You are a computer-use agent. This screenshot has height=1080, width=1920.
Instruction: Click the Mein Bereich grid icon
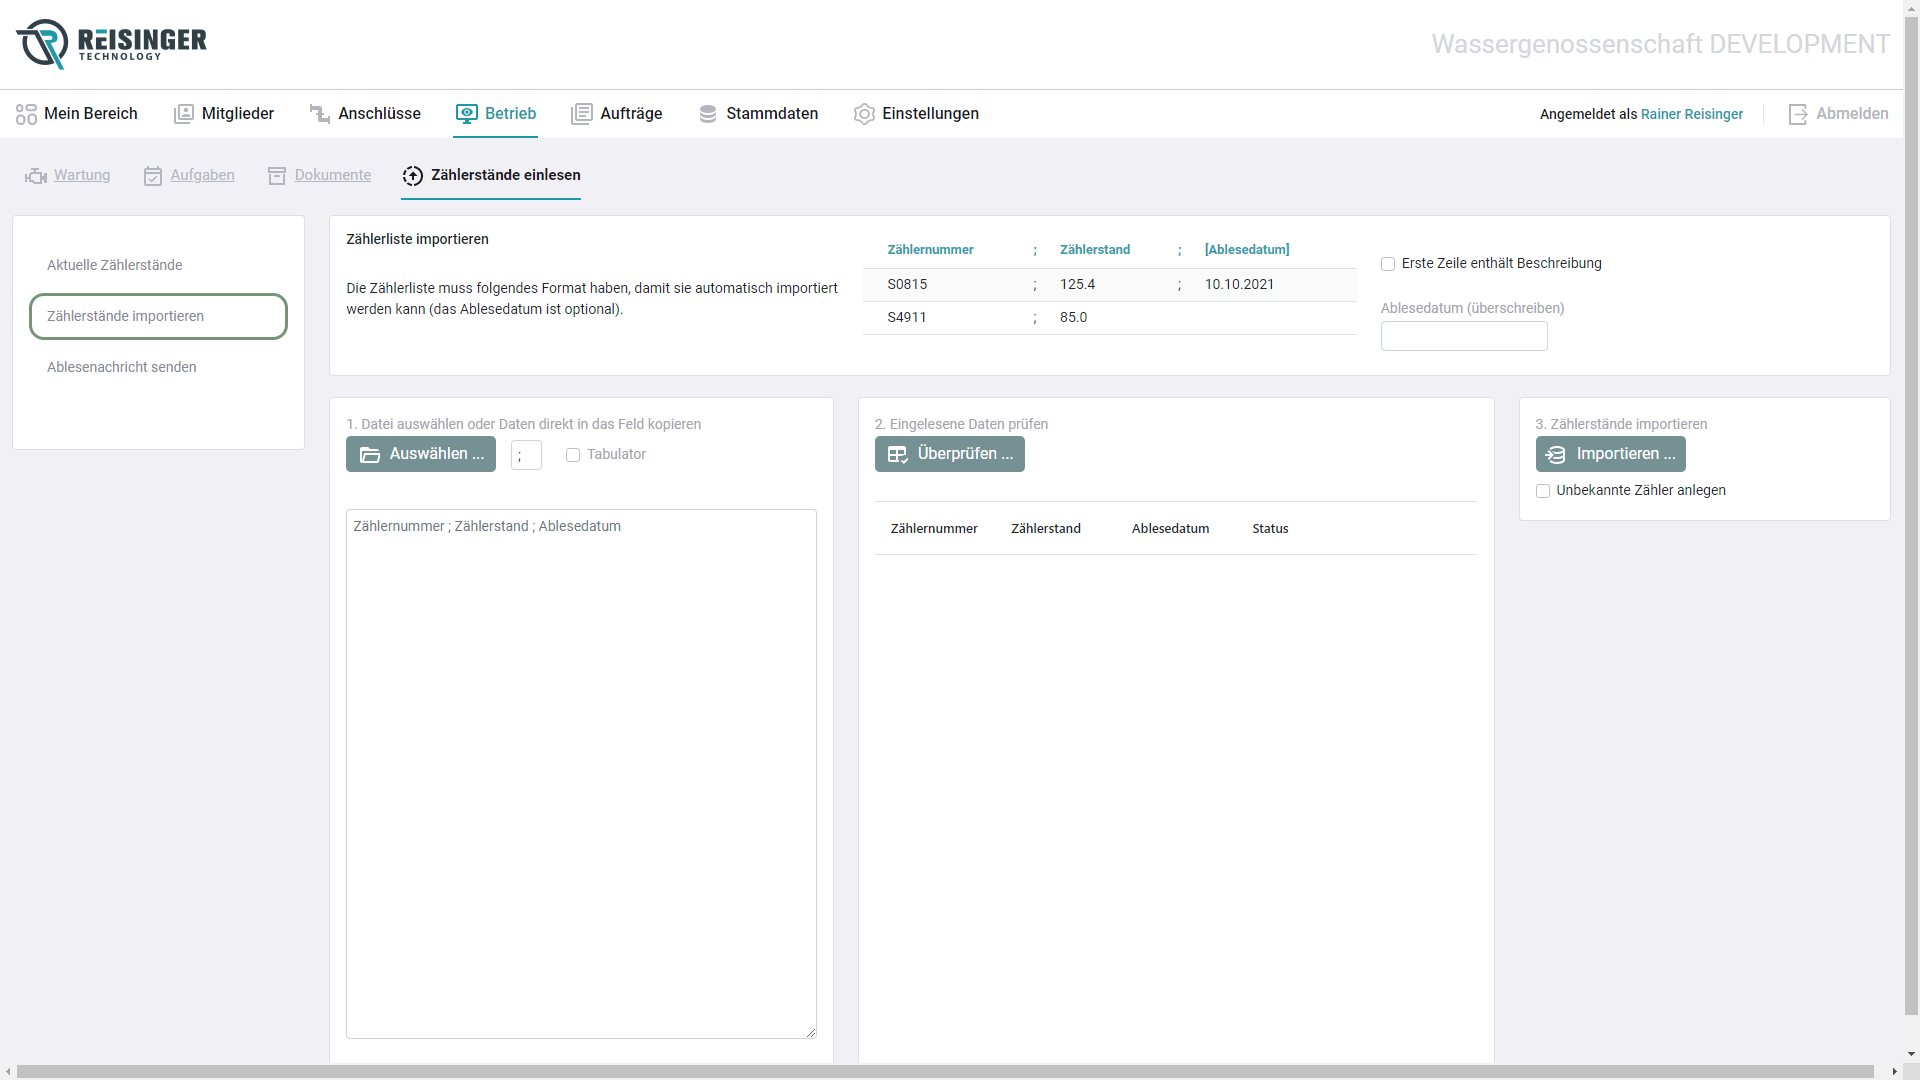(26, 114)
